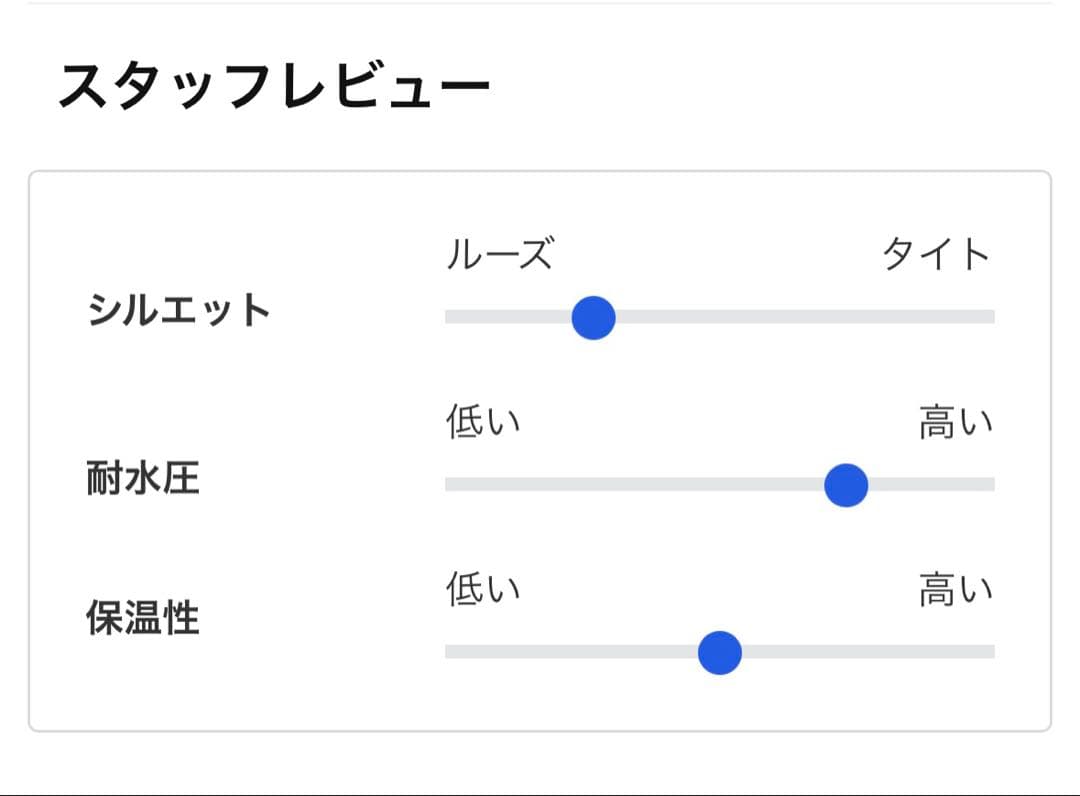Image resolution: width=1080 pixels, height=796 pixels.
Task: Click the blue dot indicating 耐水圧 rating
Action: point(845,486)
